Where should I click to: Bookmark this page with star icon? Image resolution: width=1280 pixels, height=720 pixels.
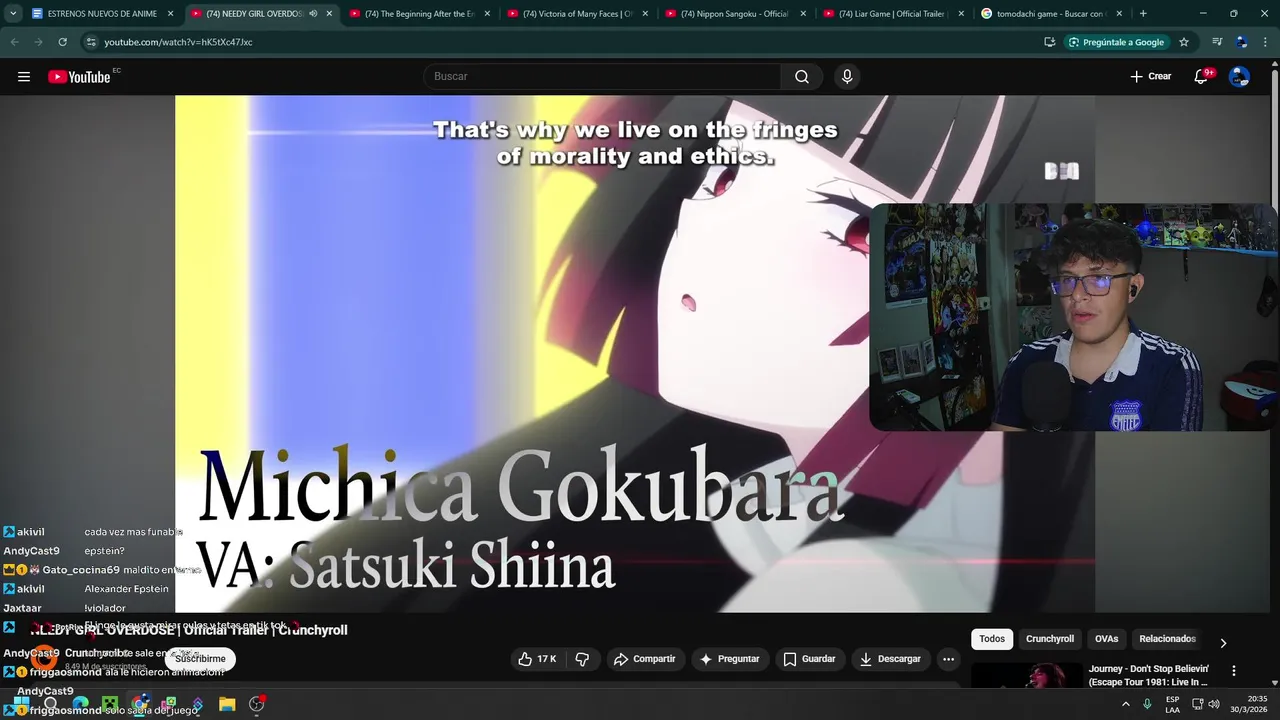(x=1184, y=42)
